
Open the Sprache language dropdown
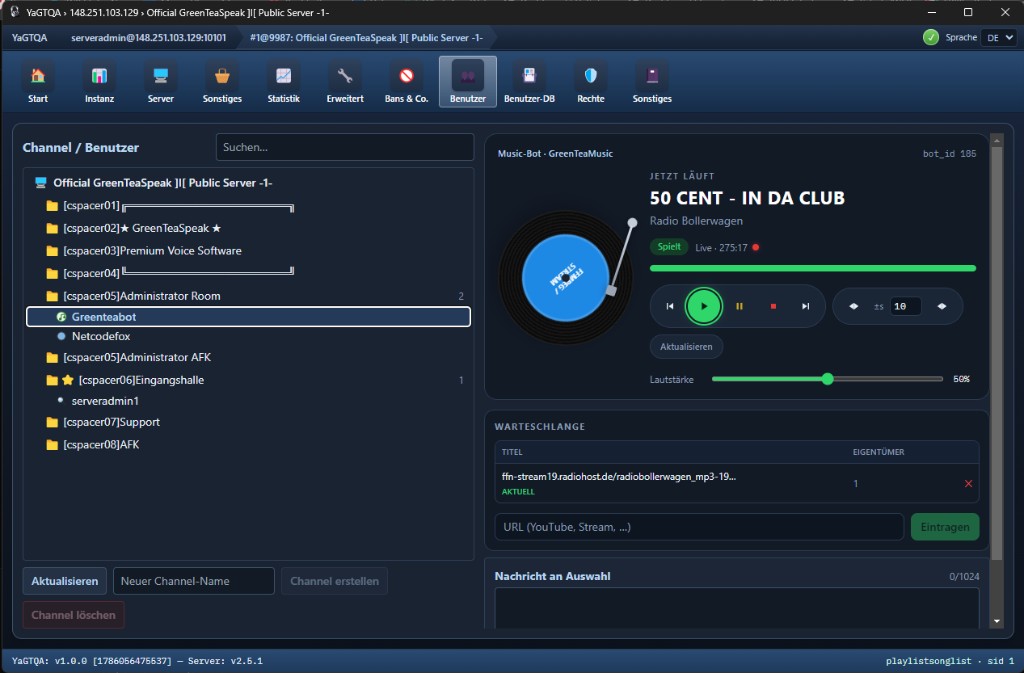[x=999, y=37]
